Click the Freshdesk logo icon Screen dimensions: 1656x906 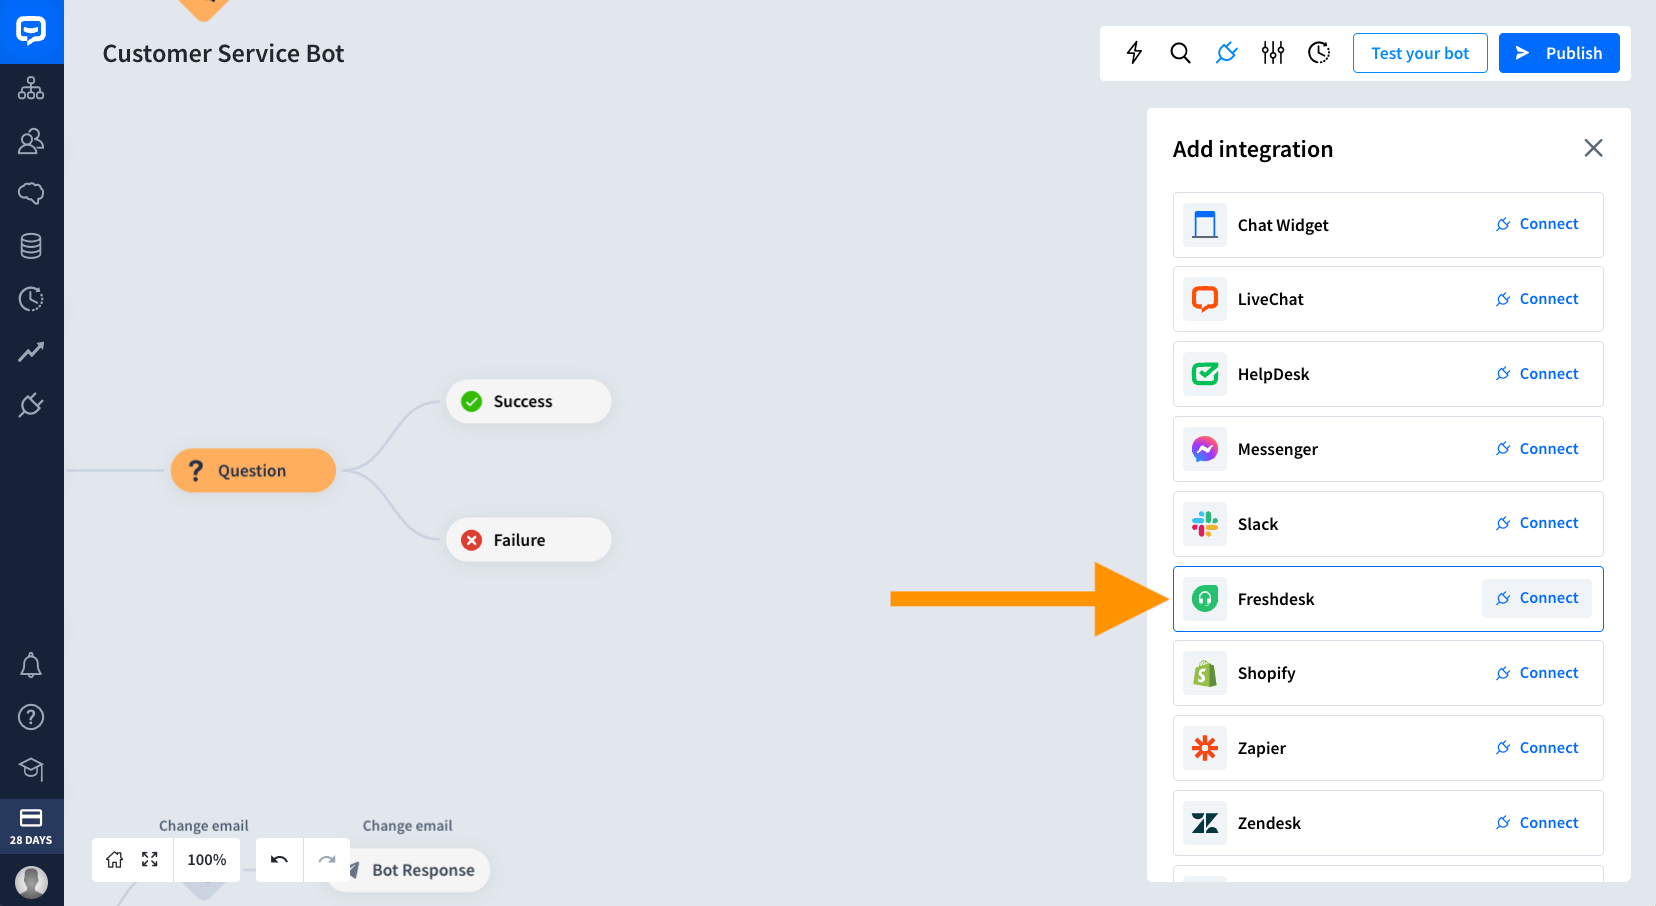click(1205, 599)
